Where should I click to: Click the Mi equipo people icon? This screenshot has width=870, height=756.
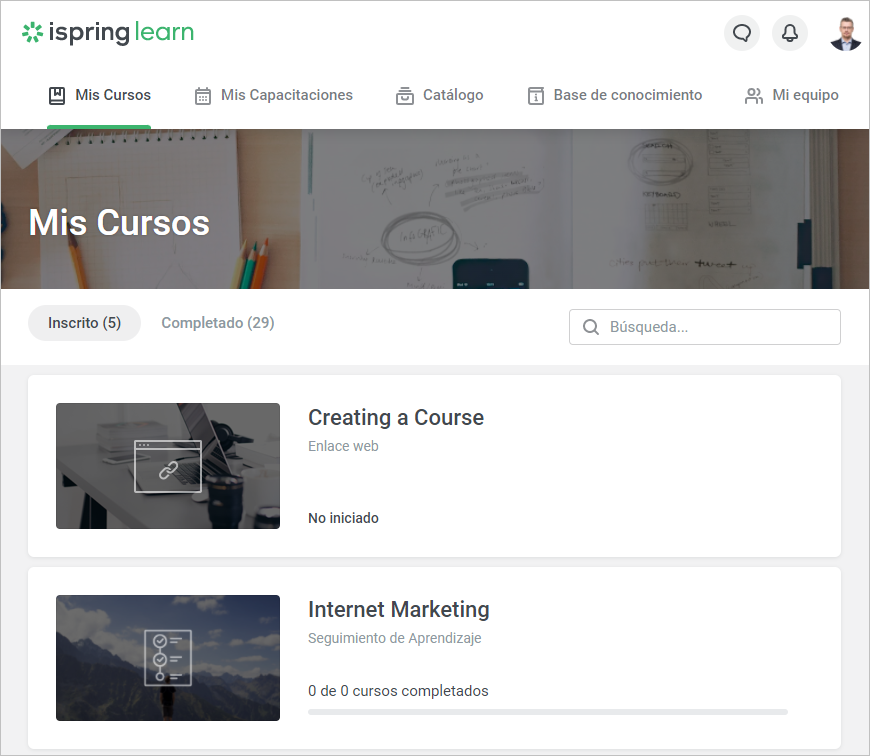(754, 96)
